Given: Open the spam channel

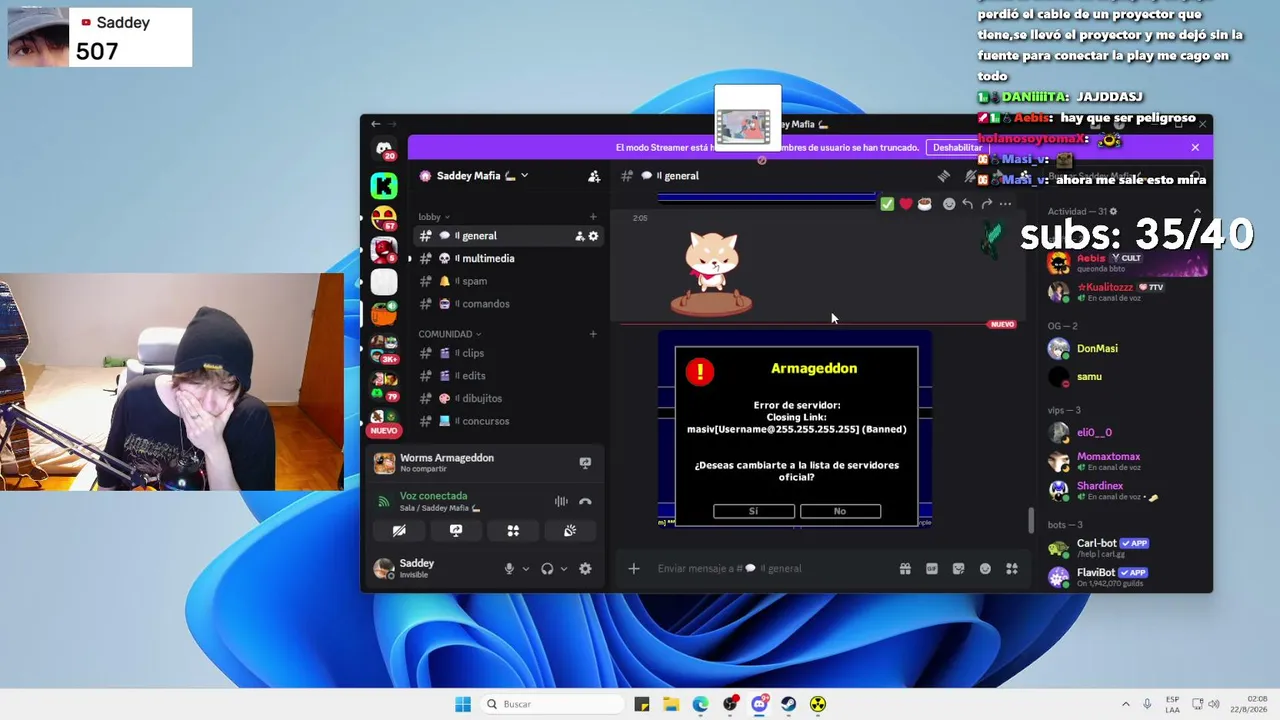Looking at the screenshot, I should (x=509, y=281).
